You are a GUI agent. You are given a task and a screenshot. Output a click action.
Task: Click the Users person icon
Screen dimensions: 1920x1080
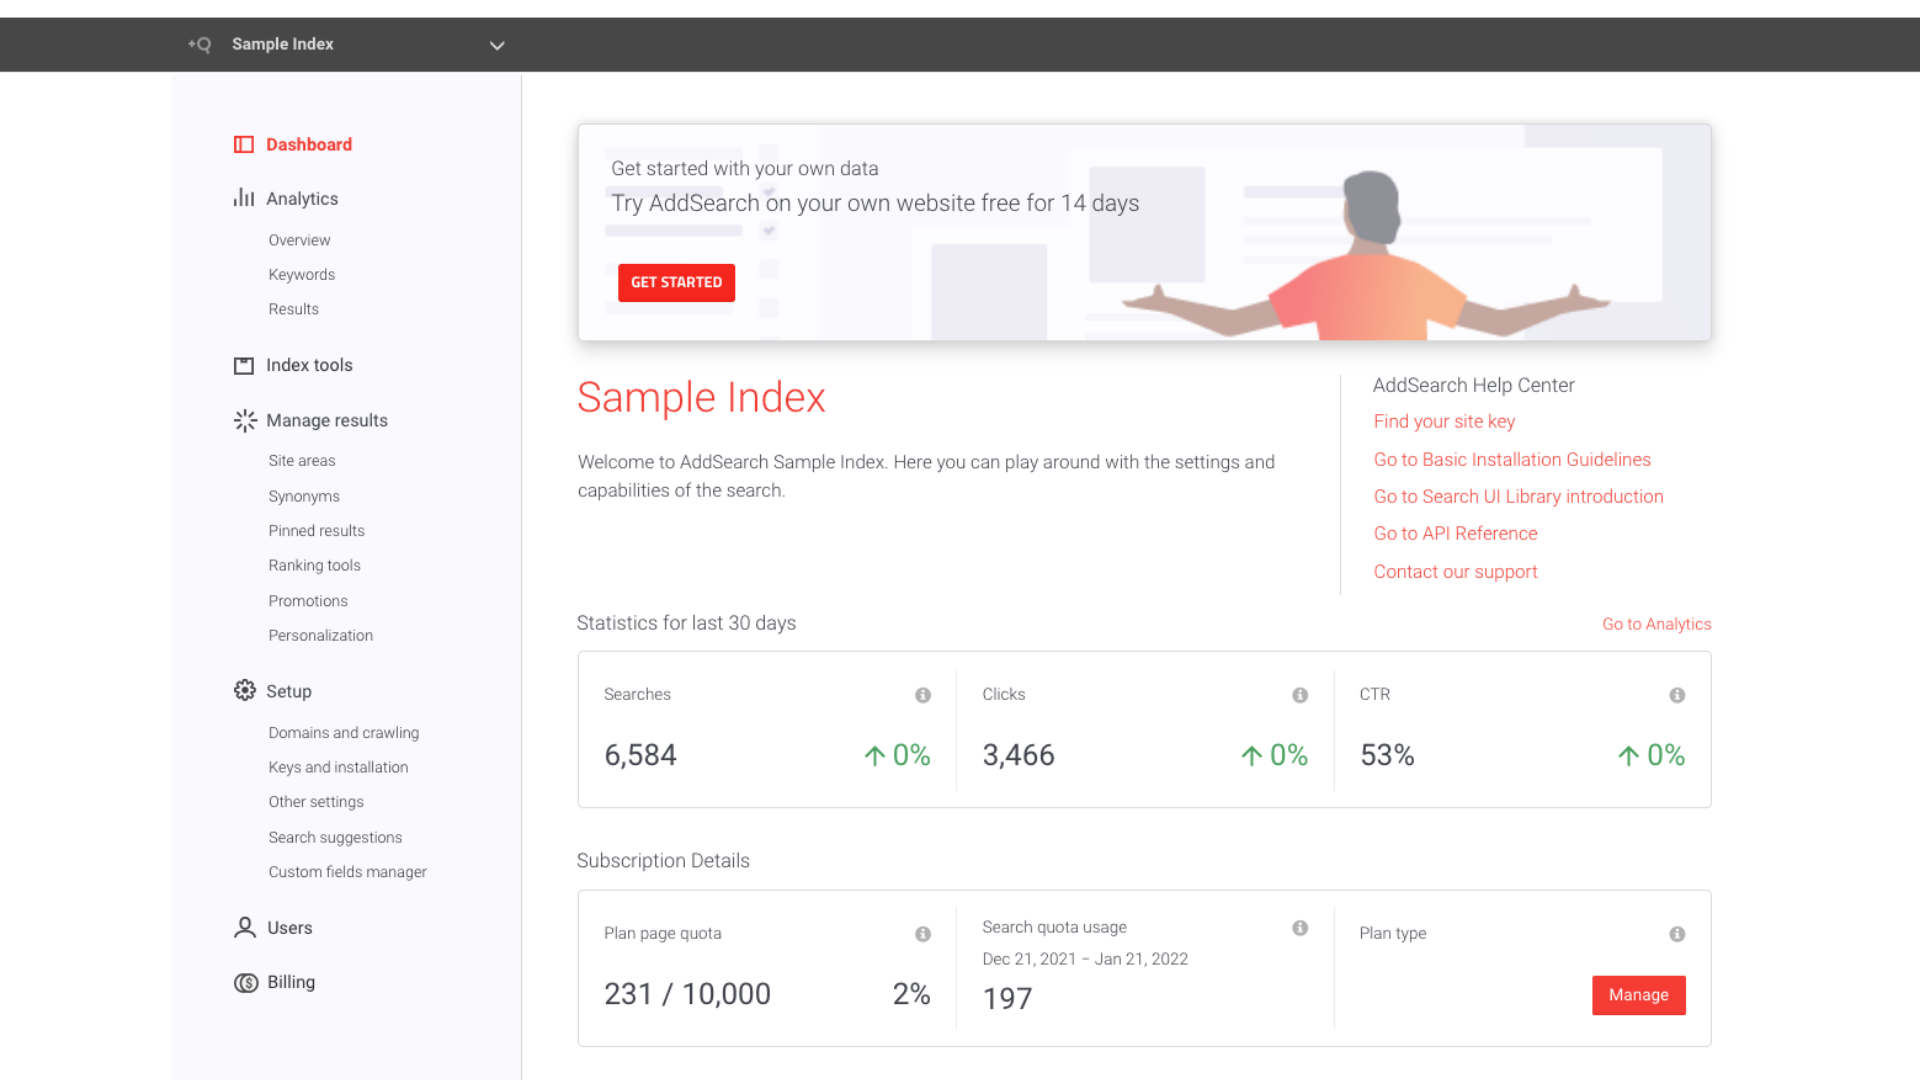pos(245,928)
